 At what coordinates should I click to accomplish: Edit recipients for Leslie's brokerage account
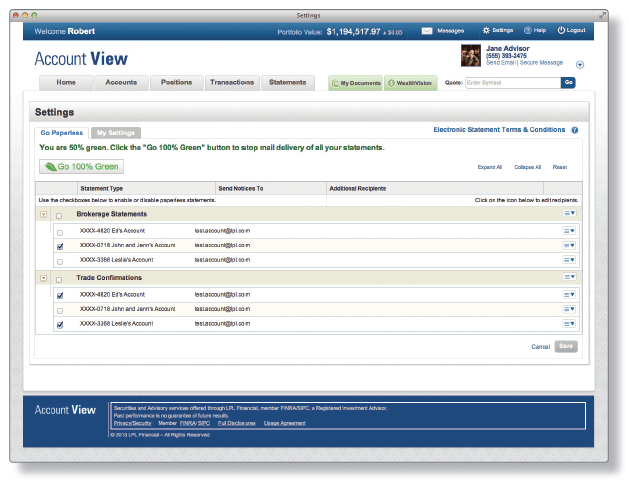[x=569, y=260]
